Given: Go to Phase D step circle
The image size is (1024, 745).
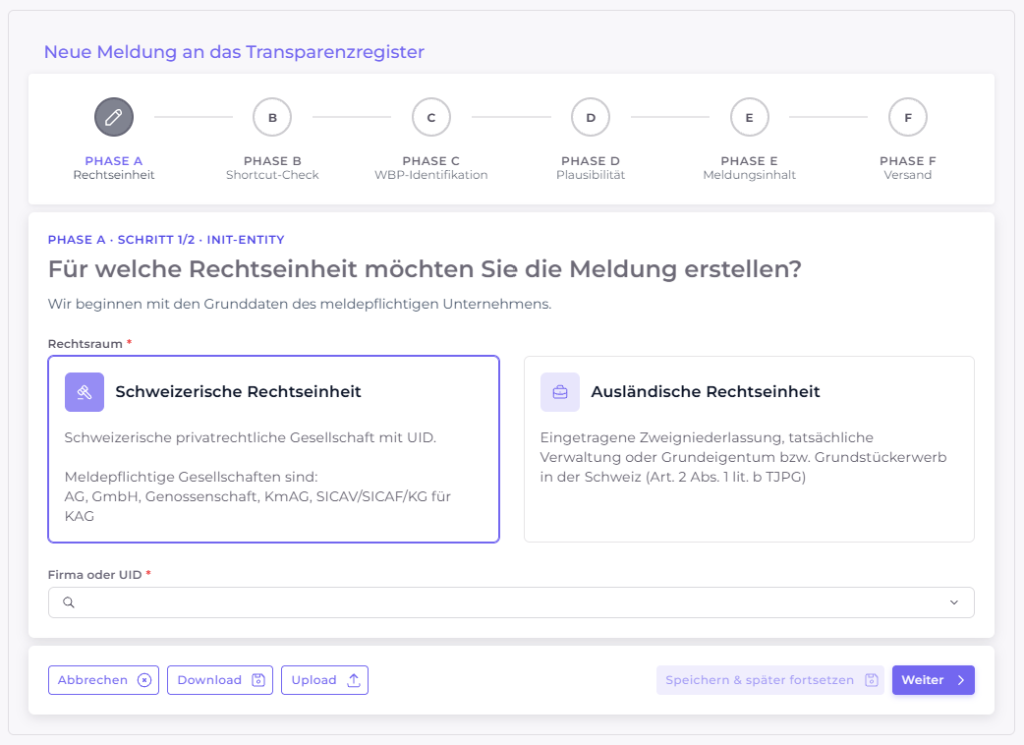Looking at the screenshot, I should (590, 118).
